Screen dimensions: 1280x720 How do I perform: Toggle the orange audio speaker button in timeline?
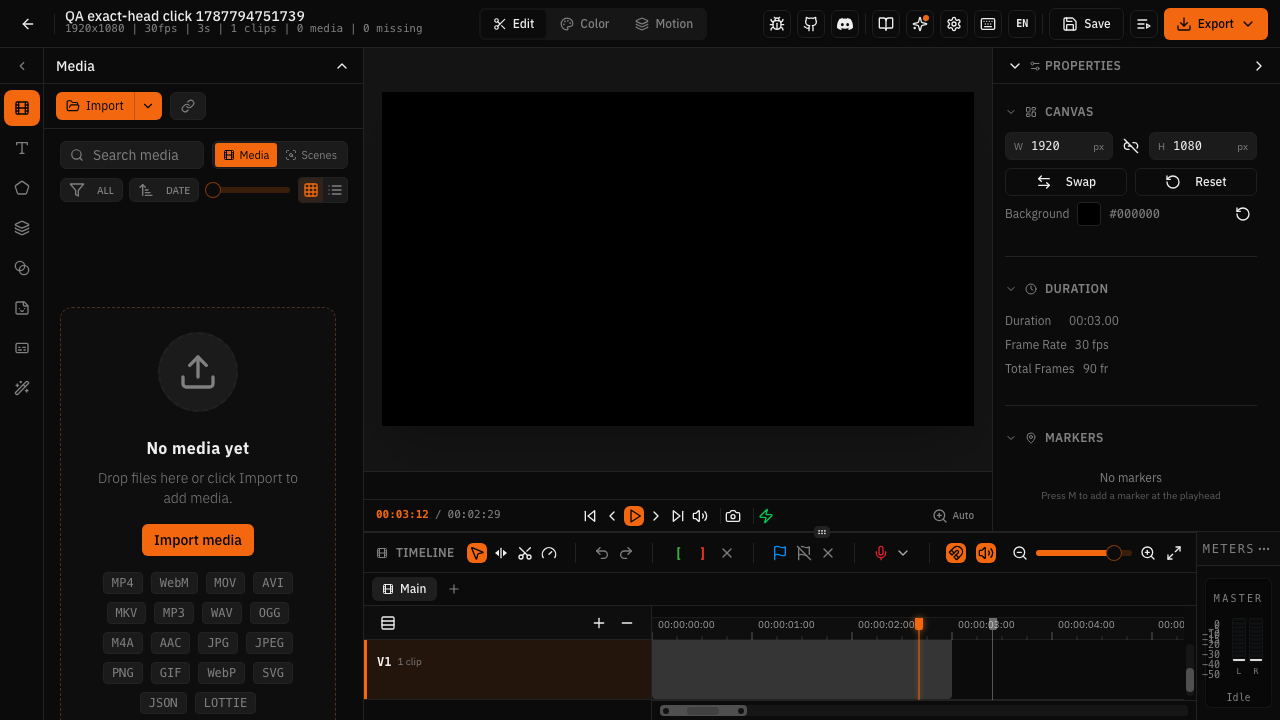pos(986,553)
